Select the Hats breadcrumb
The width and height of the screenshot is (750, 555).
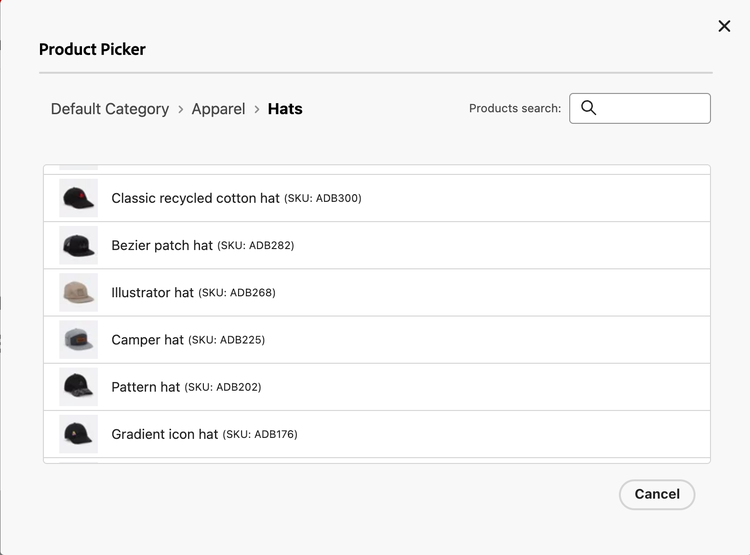click(x=285, y=109)
